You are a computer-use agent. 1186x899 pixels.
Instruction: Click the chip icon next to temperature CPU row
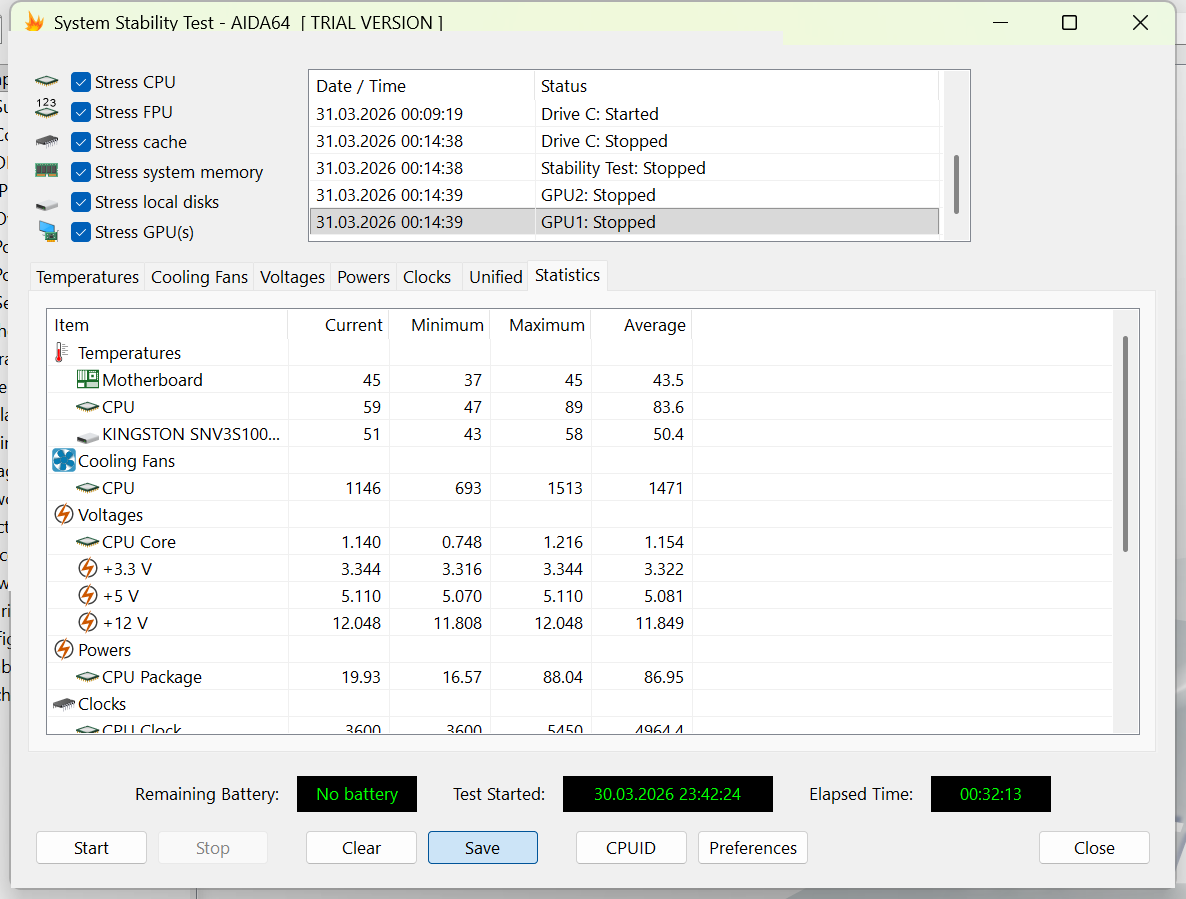[x=88, y=407]
